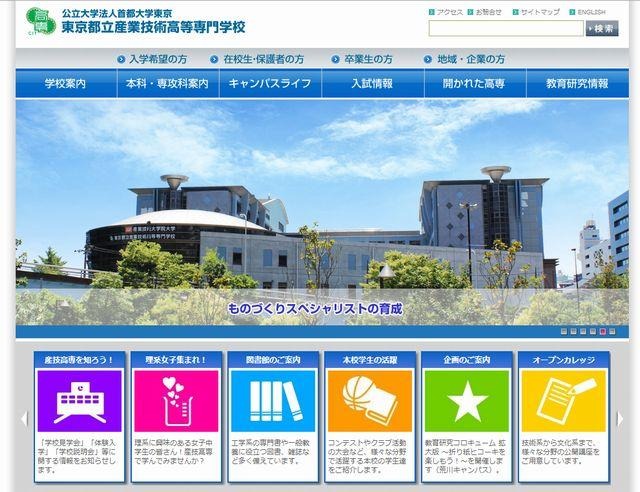The width and height of the screenshot is (640, 492).
Task: Select キャンパスライフ in the navigation bar
Action: click(270, 84)
